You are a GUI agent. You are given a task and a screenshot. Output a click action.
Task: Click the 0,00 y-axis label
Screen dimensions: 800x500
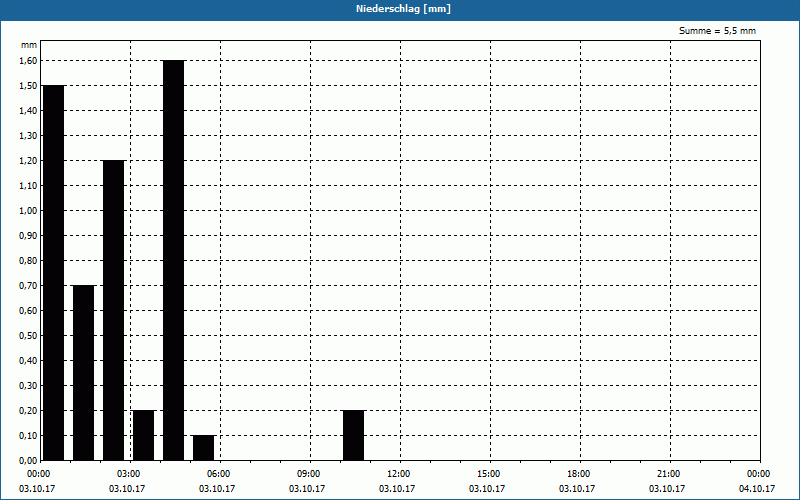(x=28, y=460)
